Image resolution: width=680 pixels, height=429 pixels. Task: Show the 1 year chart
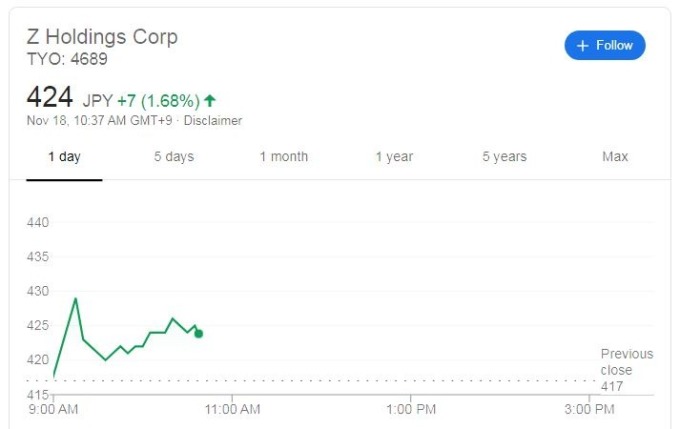[x=394, y=156]
